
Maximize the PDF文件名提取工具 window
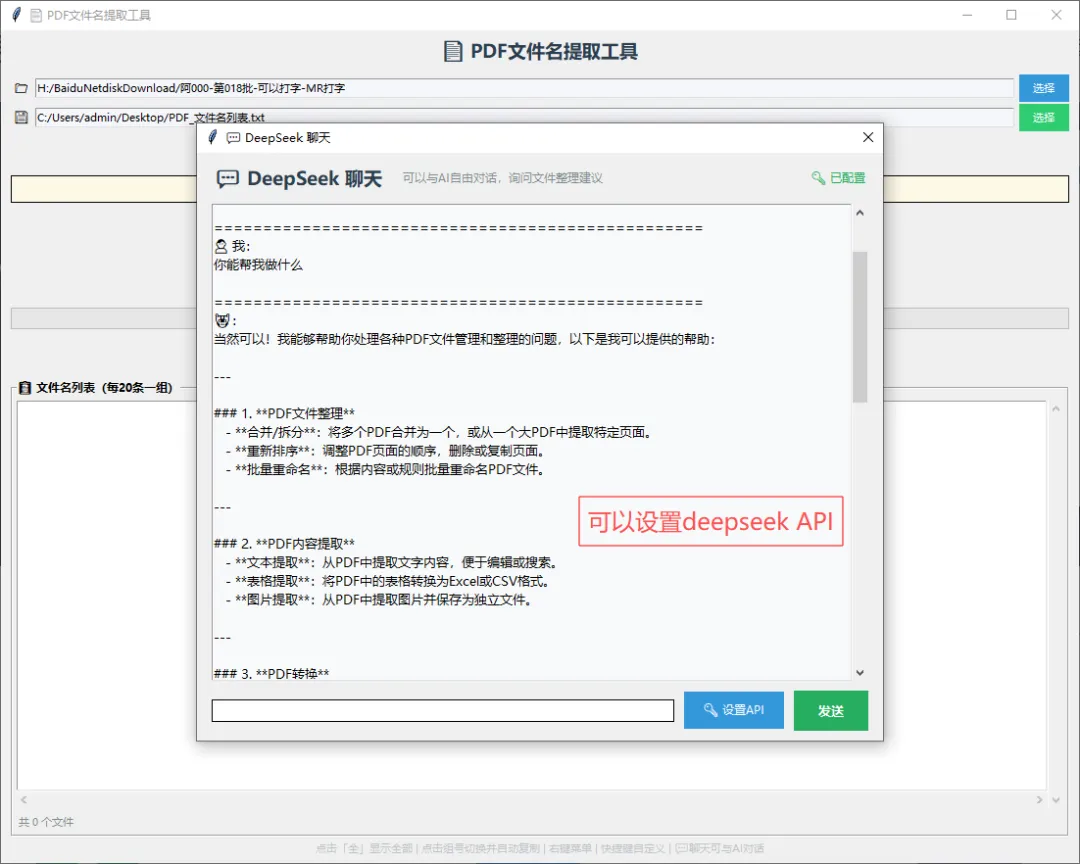1011,14
